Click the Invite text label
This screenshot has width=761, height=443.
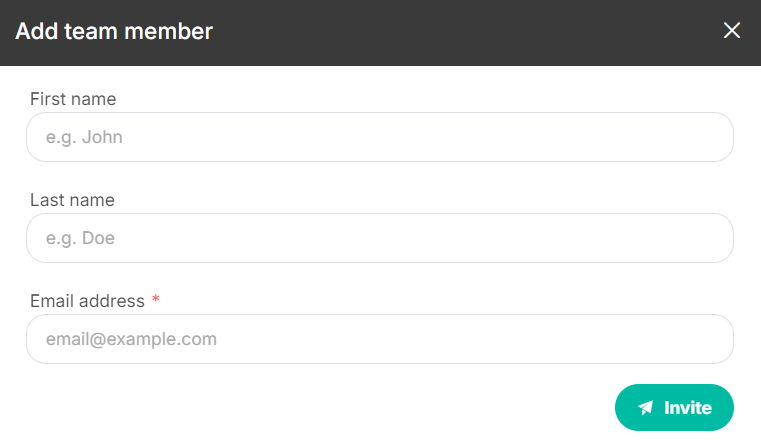[x=688, y=408]
